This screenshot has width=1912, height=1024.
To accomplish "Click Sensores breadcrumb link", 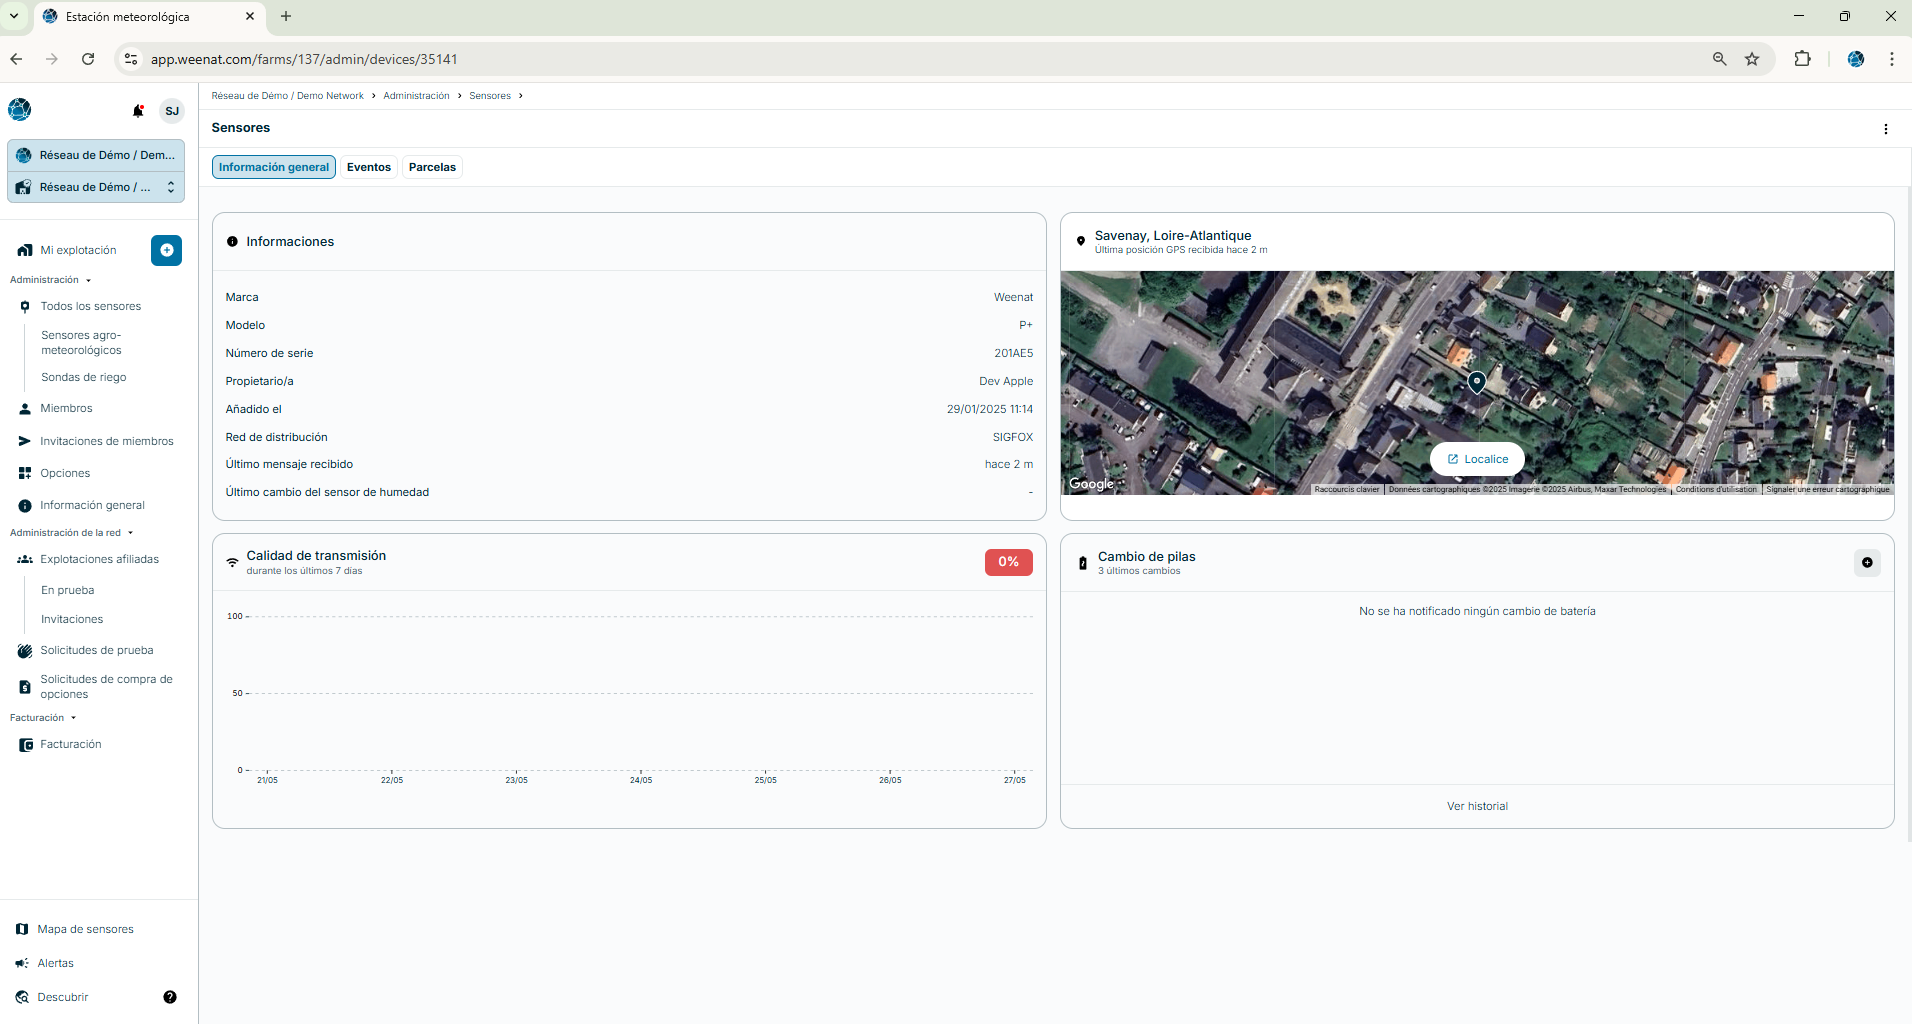I will click(x=490, y=96).
